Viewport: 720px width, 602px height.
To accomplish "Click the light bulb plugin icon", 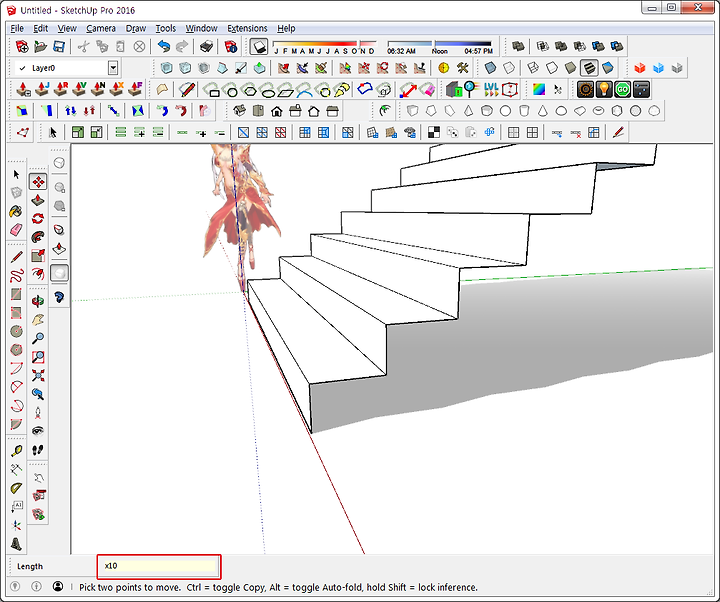I will 604,90.
